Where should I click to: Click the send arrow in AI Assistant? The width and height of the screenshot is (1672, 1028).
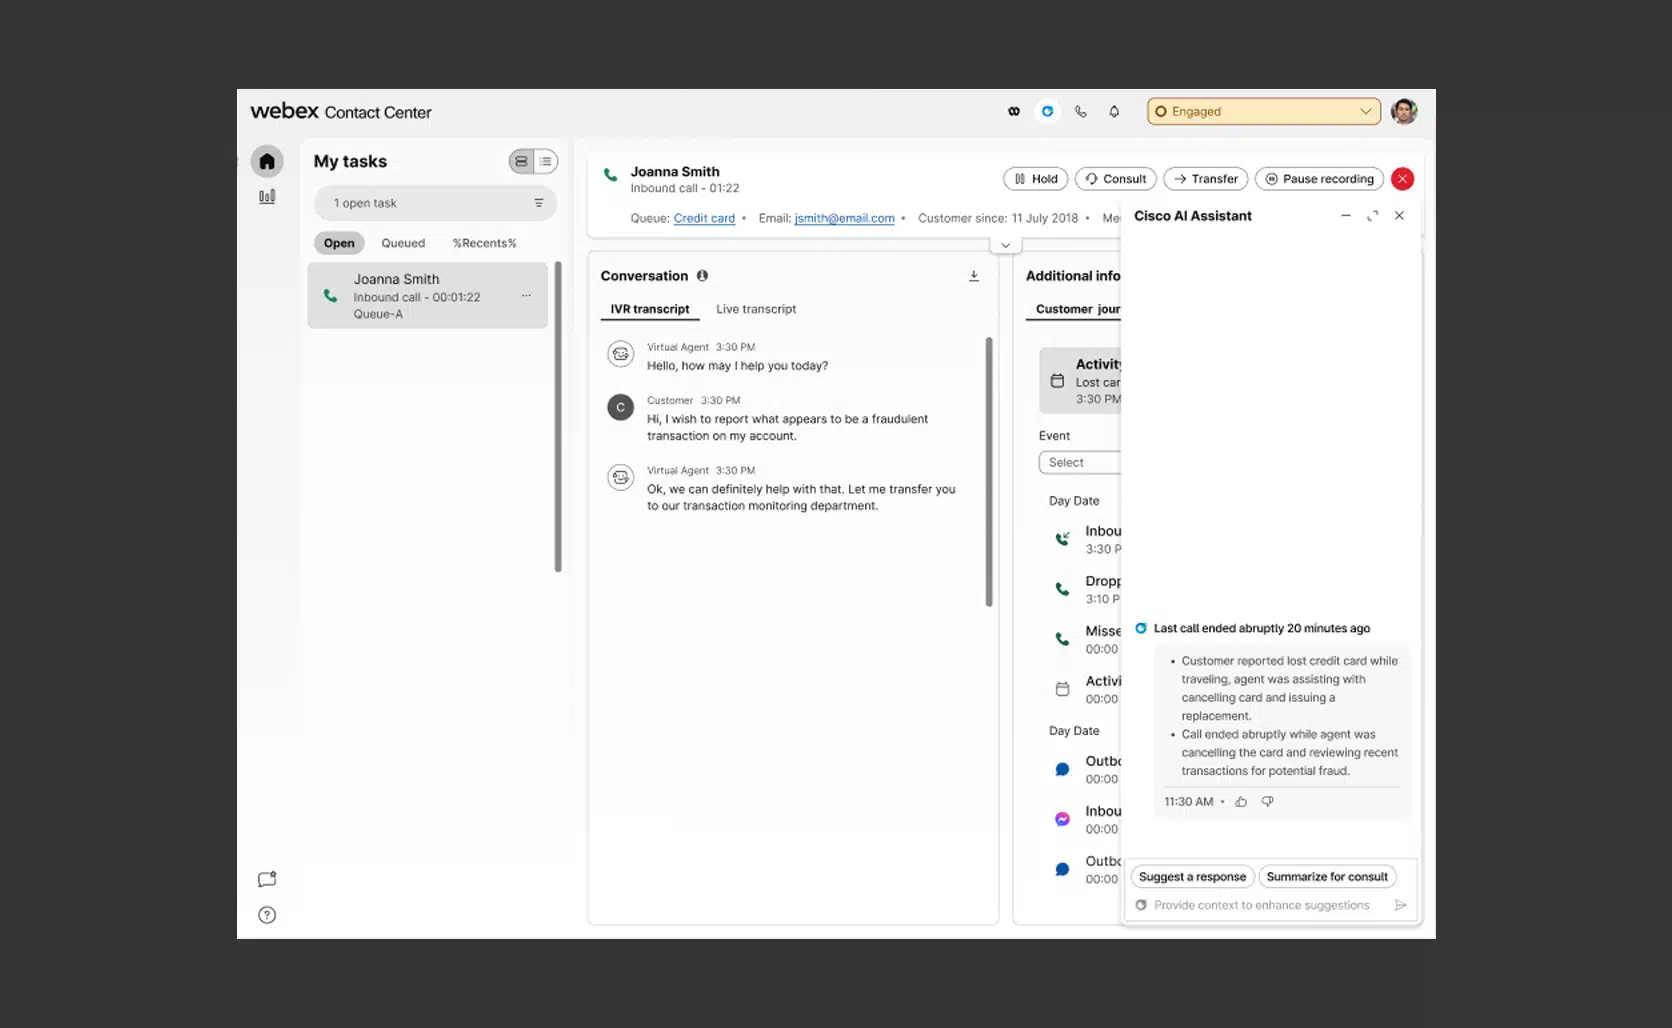(1401, 905)
